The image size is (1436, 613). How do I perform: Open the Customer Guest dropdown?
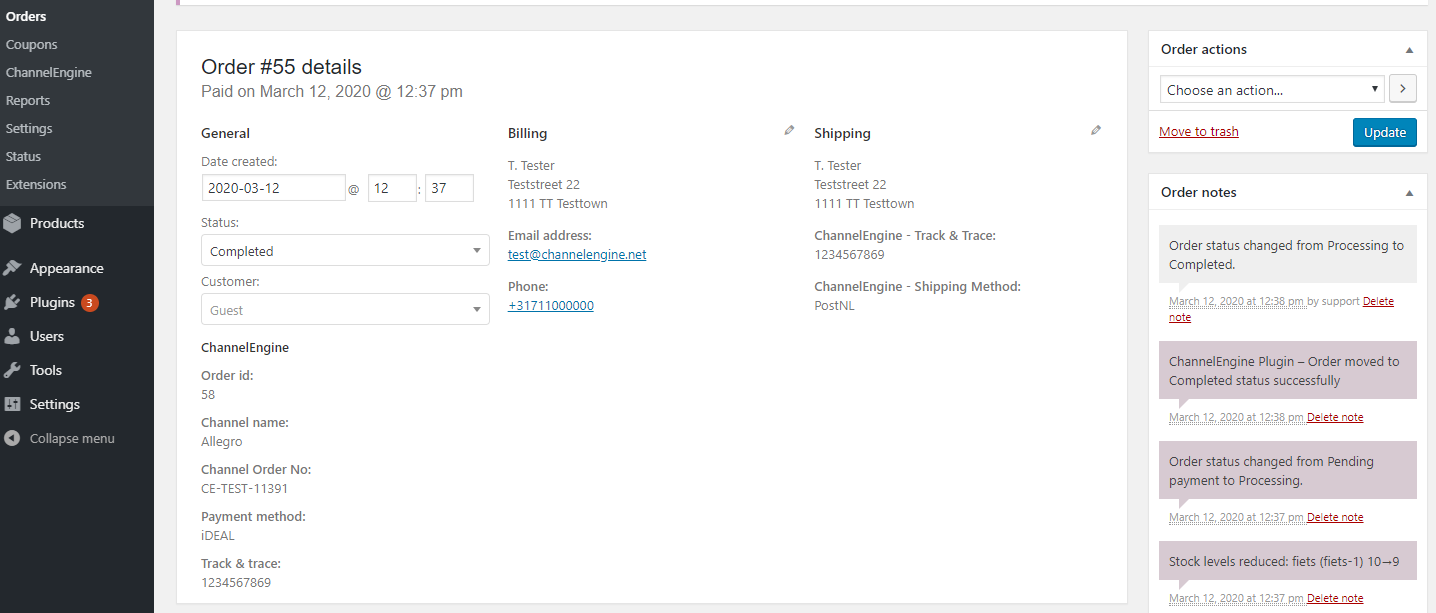coord(345,310)
